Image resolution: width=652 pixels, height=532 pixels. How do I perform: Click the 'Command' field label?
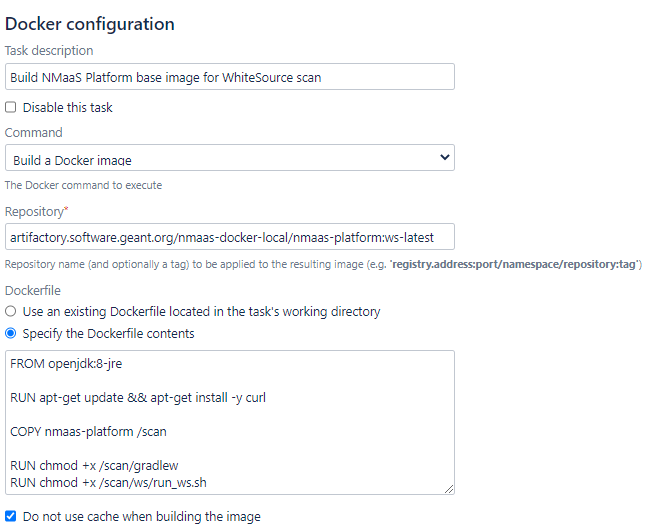(34, 133)
